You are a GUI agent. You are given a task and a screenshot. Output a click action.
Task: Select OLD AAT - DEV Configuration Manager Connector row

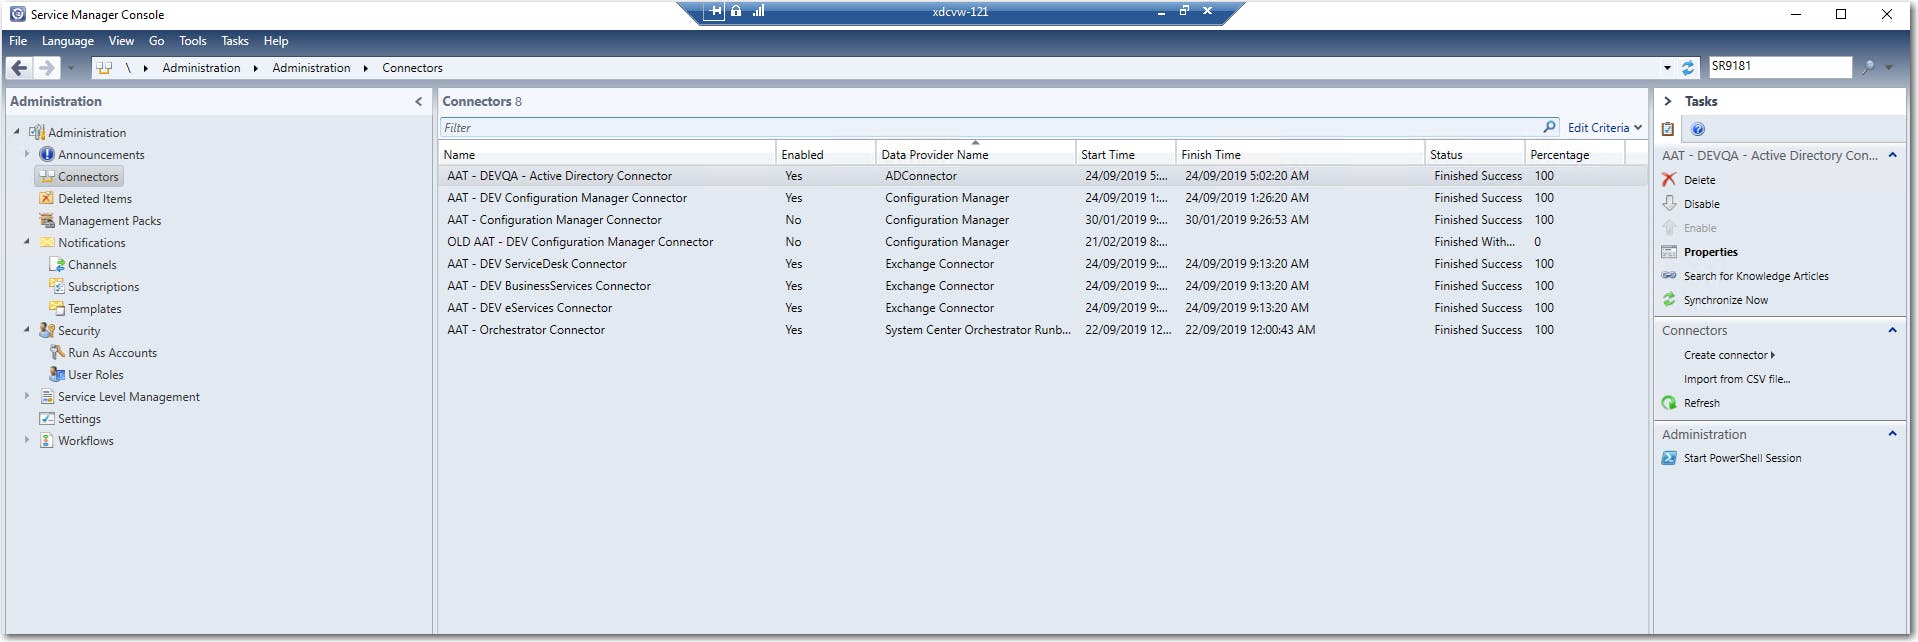click(1043, 242)
